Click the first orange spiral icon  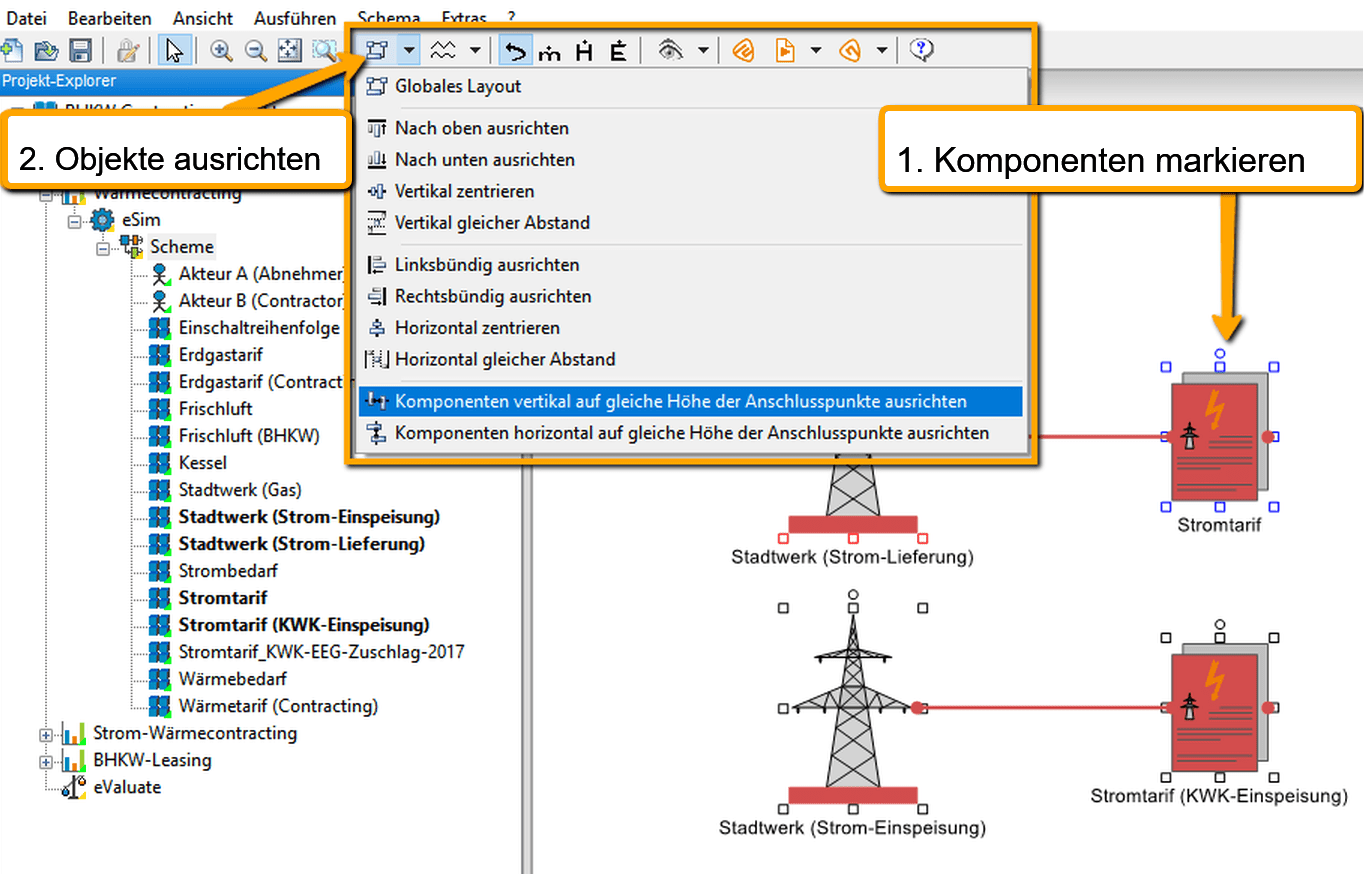(x=743, y=50)
